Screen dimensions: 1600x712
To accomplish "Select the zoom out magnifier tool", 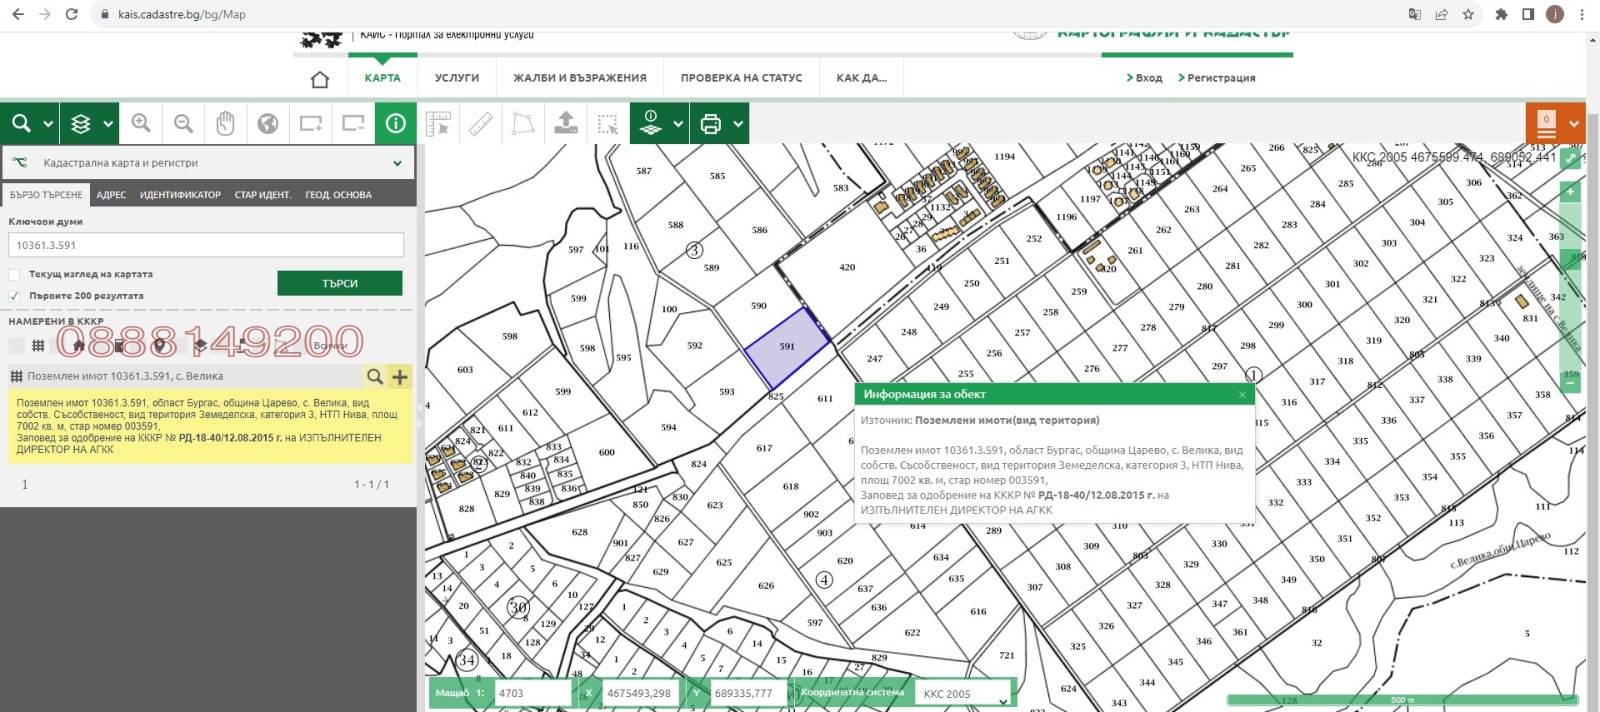I will (183, 123).
